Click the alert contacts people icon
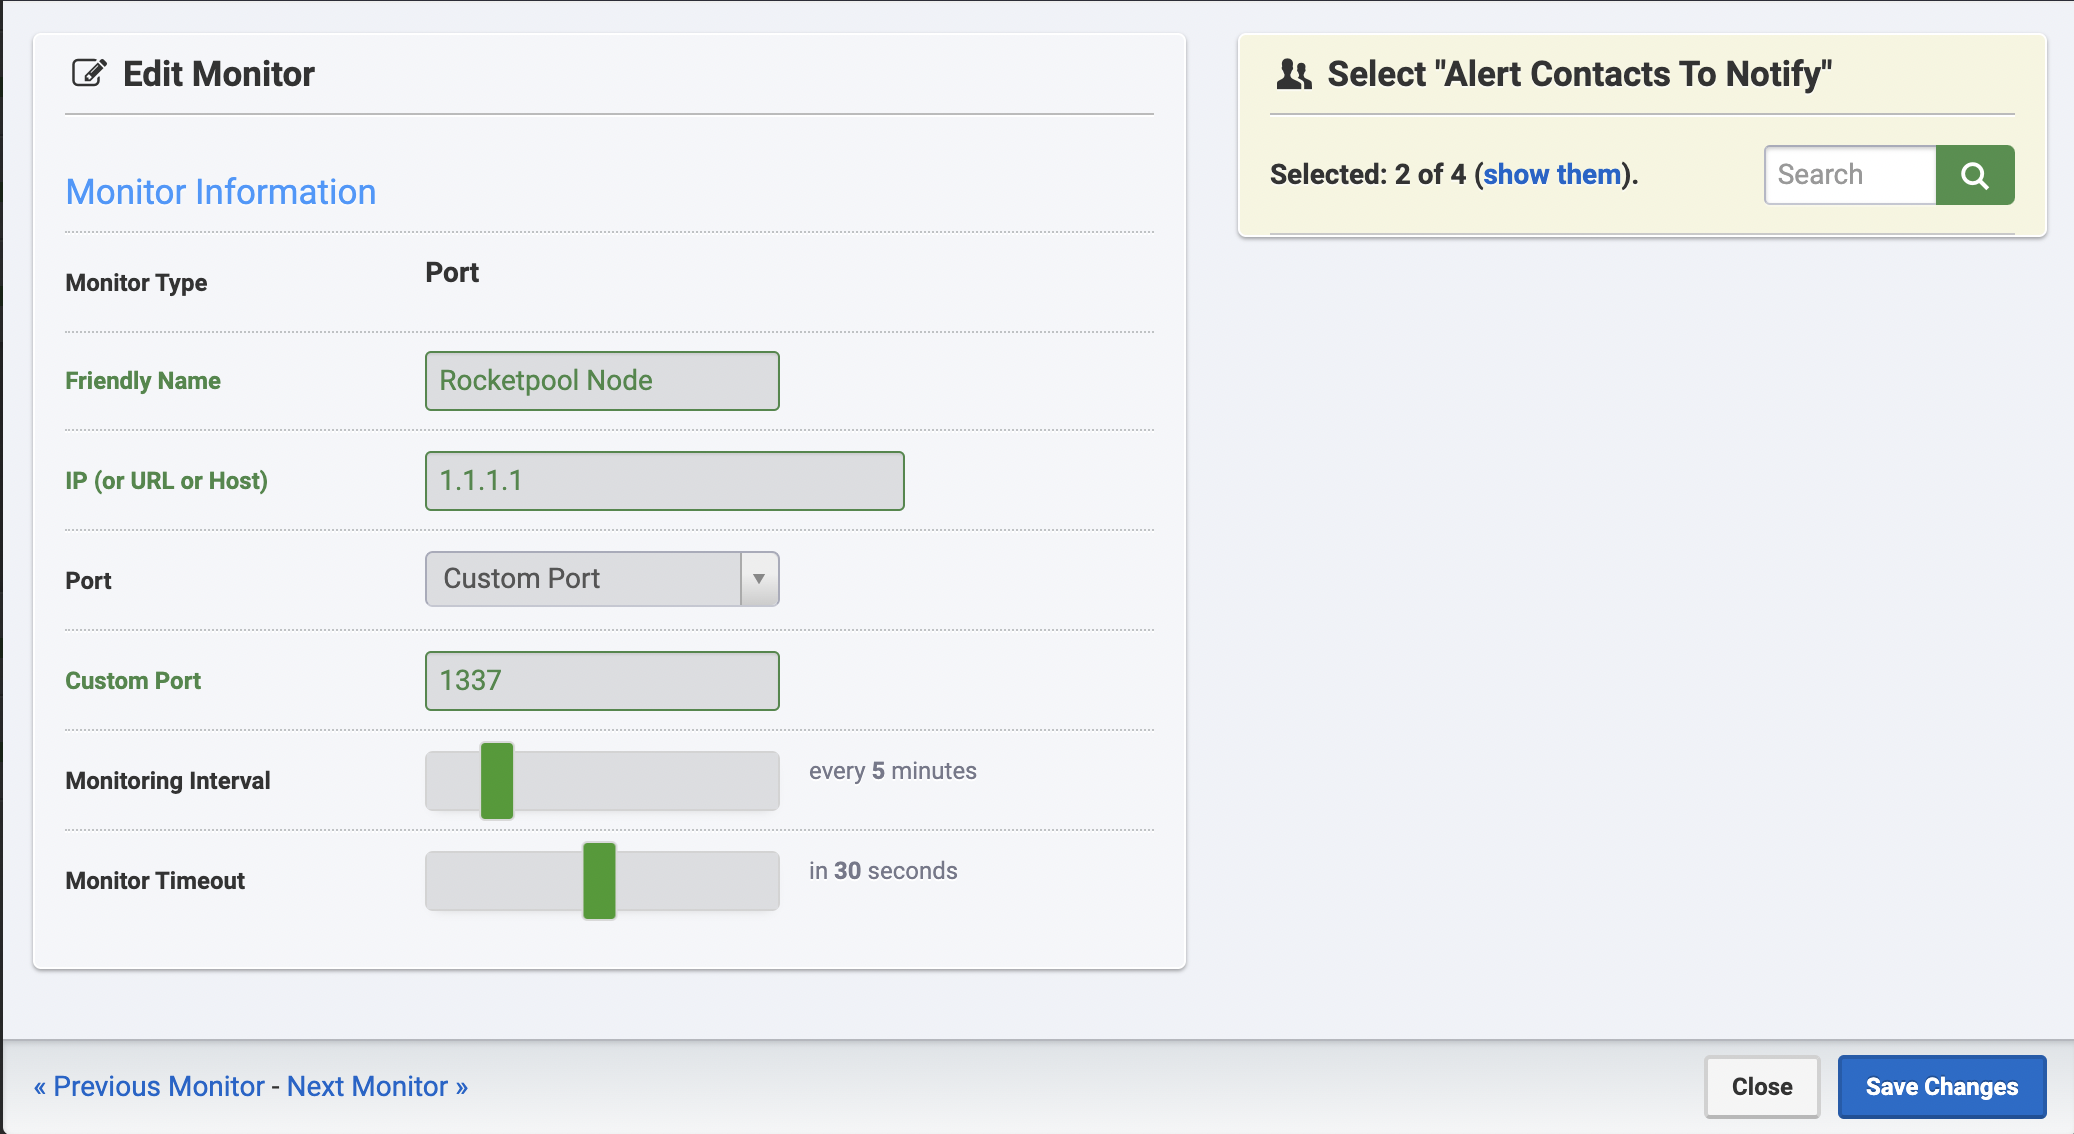Viewport: 2074px width, 1134px height. coord(1294,74)
